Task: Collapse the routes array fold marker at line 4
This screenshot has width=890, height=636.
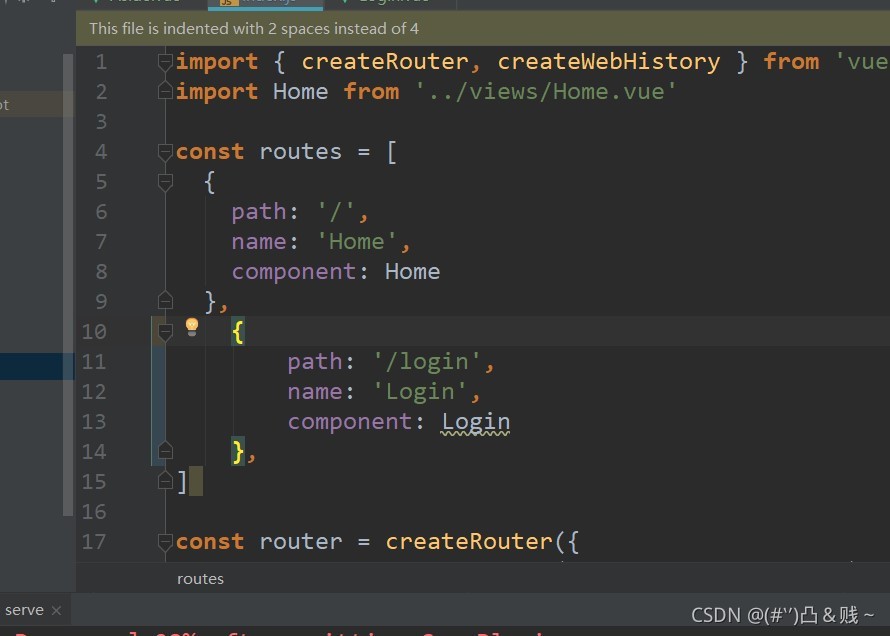Action: pyautogui.click(x=165, y=151)
